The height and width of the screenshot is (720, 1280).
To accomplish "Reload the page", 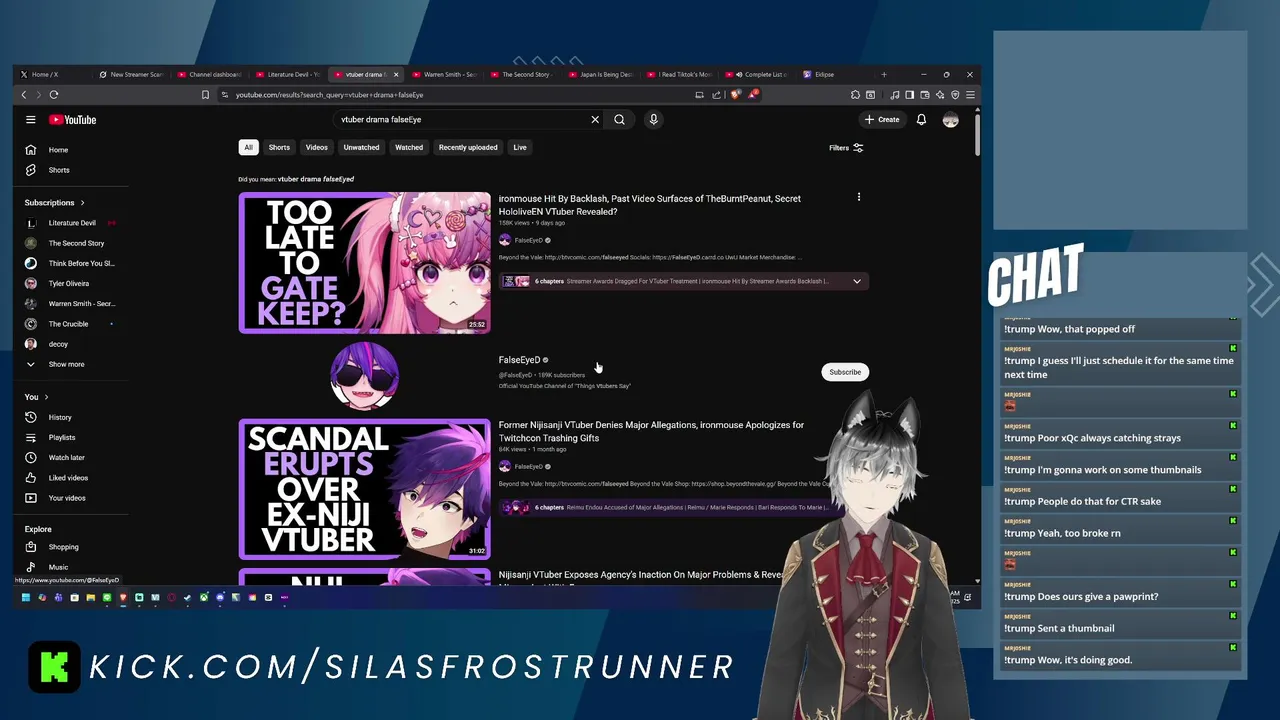I will pyautogui.click(x=54, y=95).
